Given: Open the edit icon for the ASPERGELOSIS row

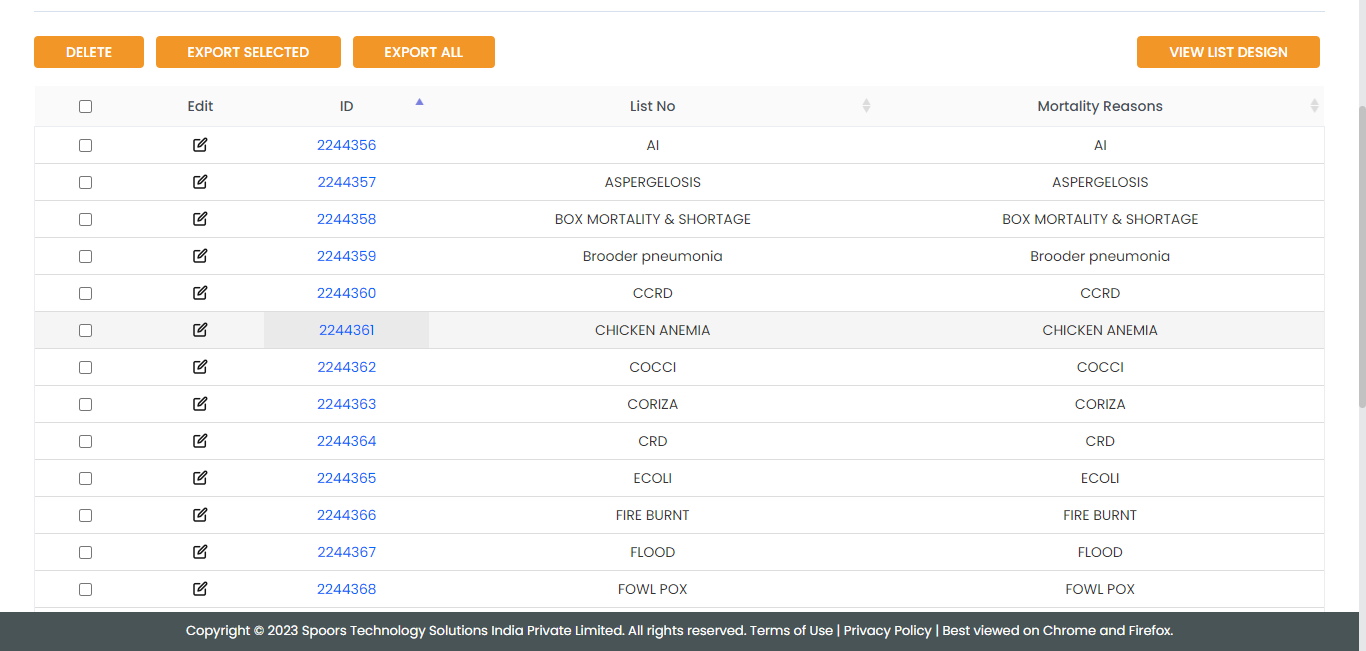Looking at the screenshot, I should [200, 182].
